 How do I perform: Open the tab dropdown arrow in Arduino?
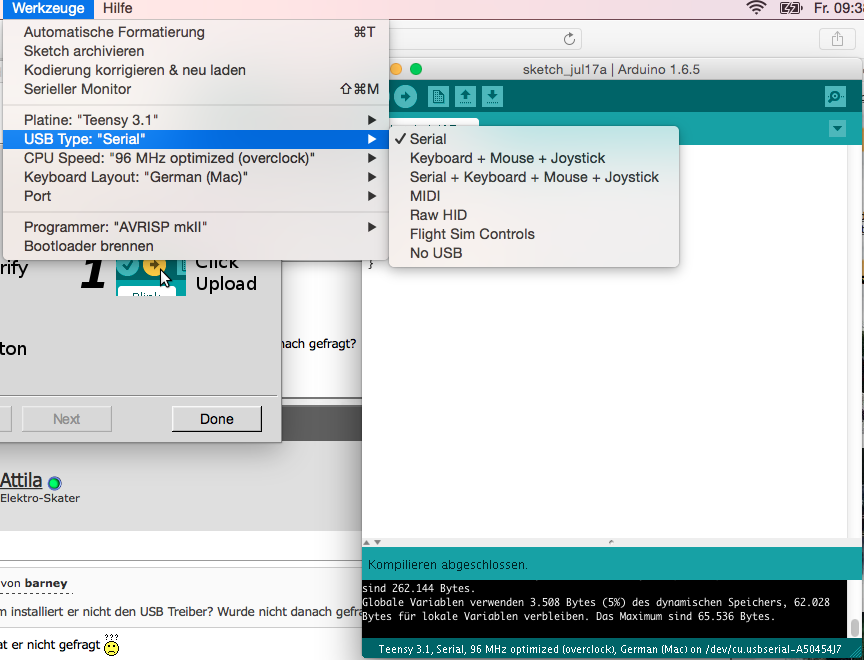coord(837,129)
